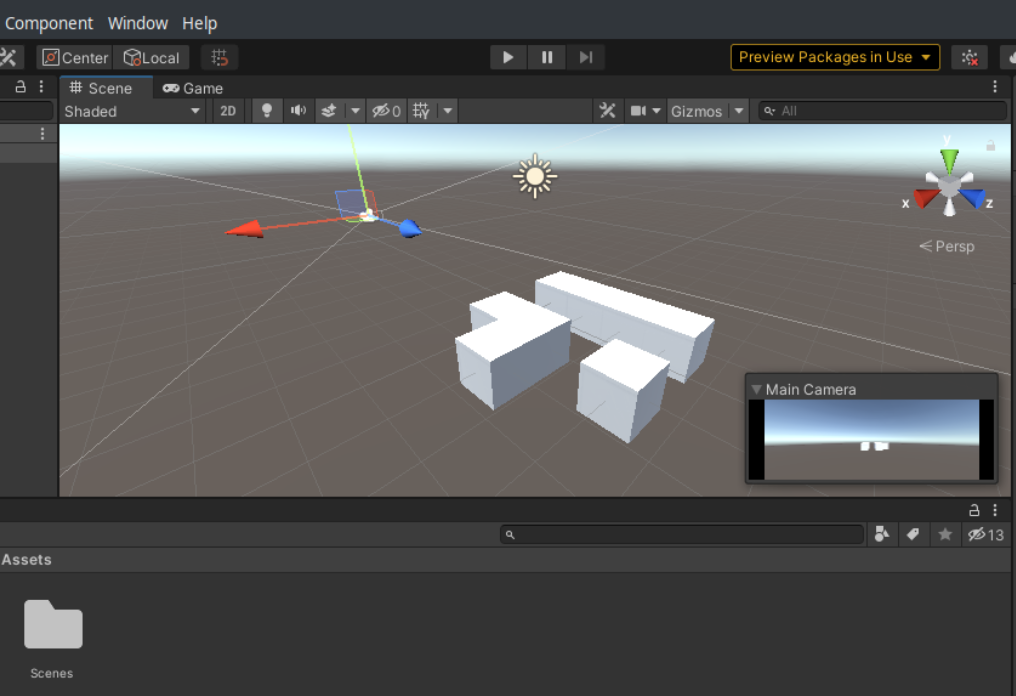This screenshot has height=696, width=1016.
Task: Open the Shaded draw mode dropdown
Action: (x=133, y=111)
